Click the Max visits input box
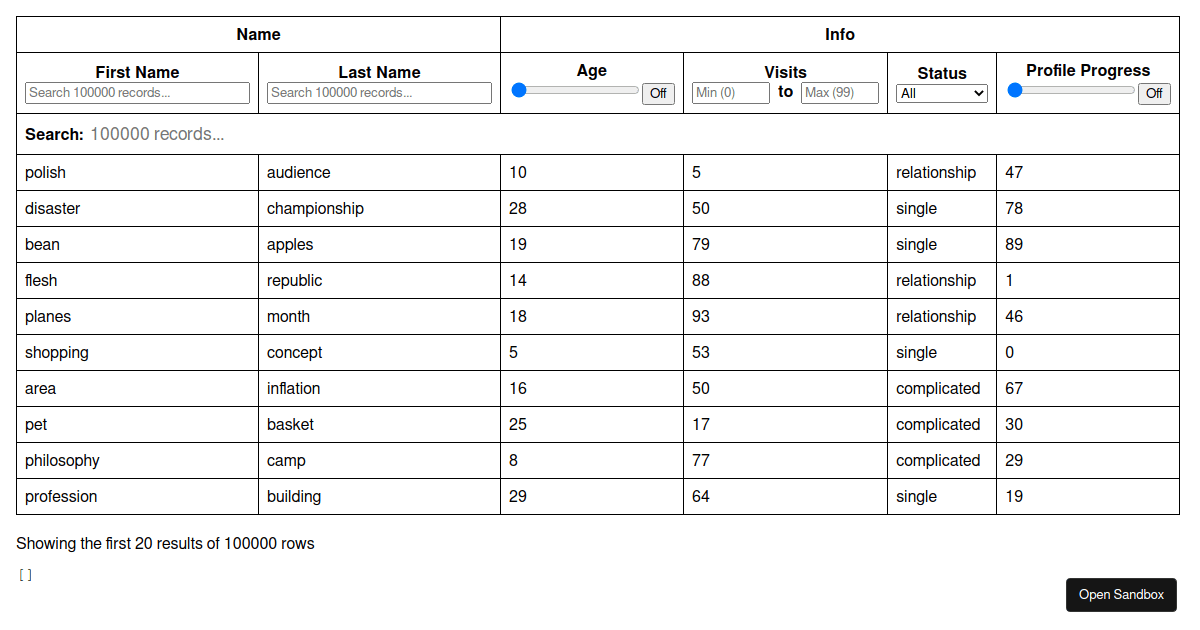The height and width of the screenshot is (630, 1200). [840, 92]
